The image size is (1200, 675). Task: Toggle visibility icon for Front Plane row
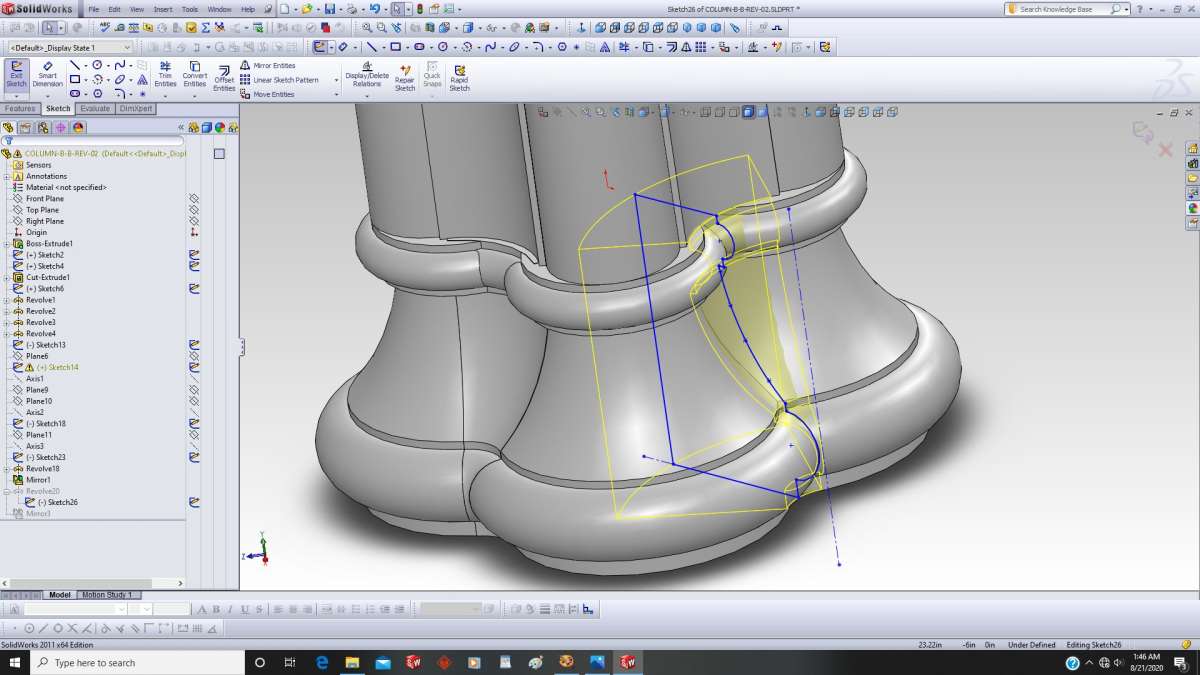(194, 199)
